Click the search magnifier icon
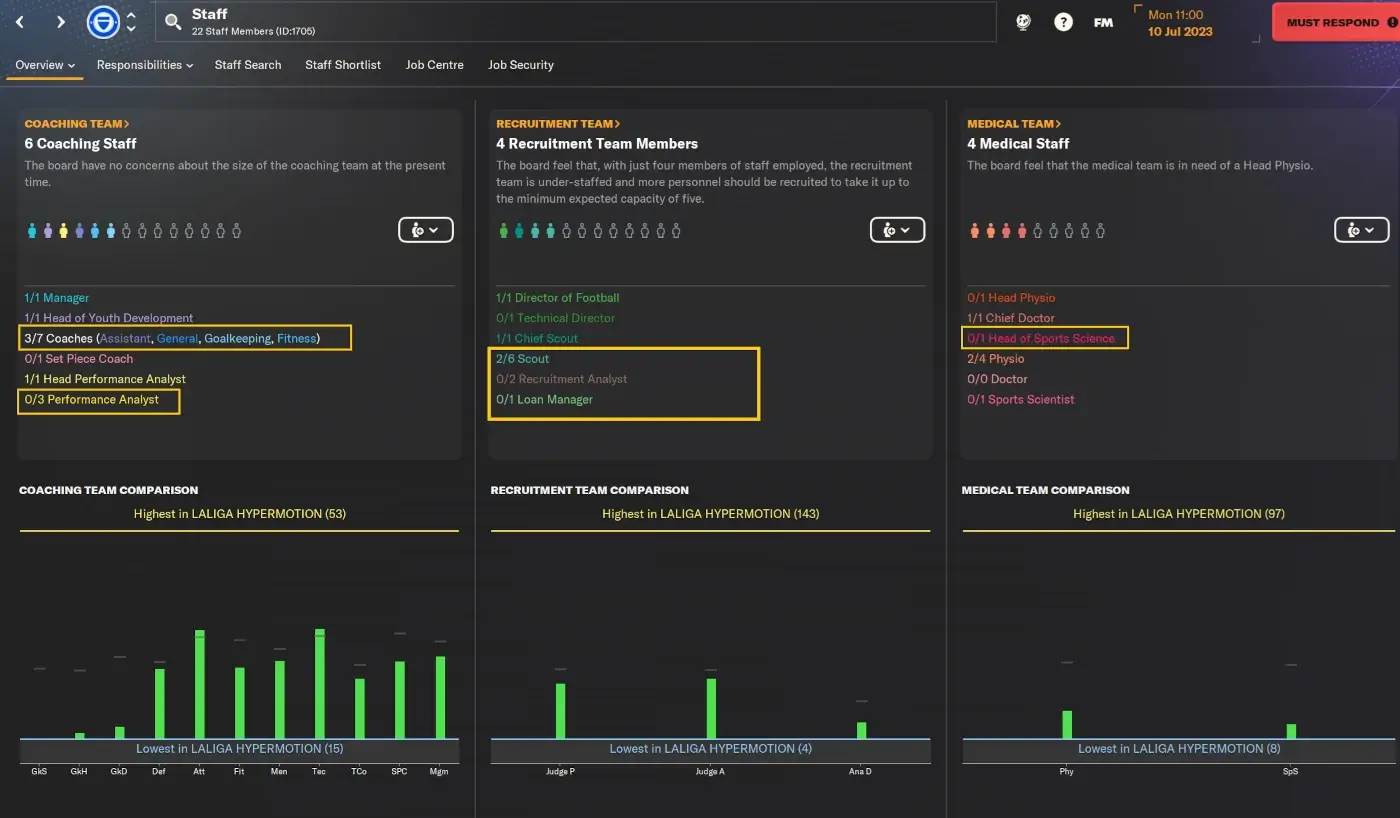 point(173,22)
